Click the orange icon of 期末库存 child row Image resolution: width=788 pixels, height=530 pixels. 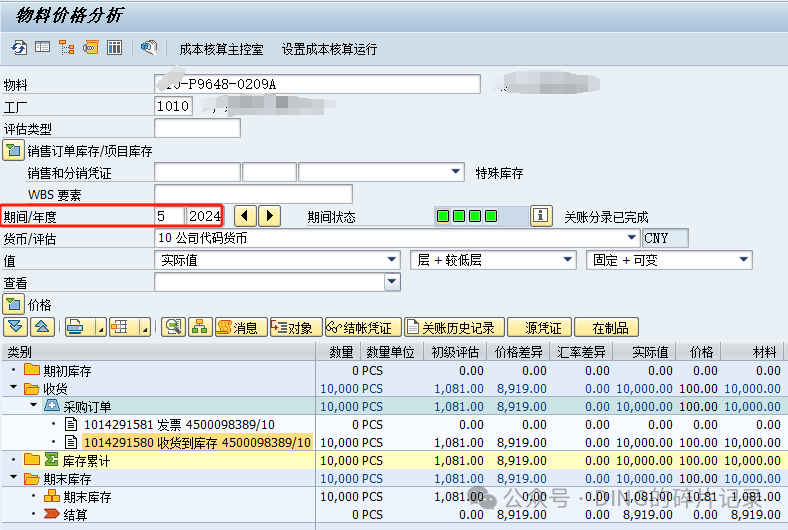[52, 496]
